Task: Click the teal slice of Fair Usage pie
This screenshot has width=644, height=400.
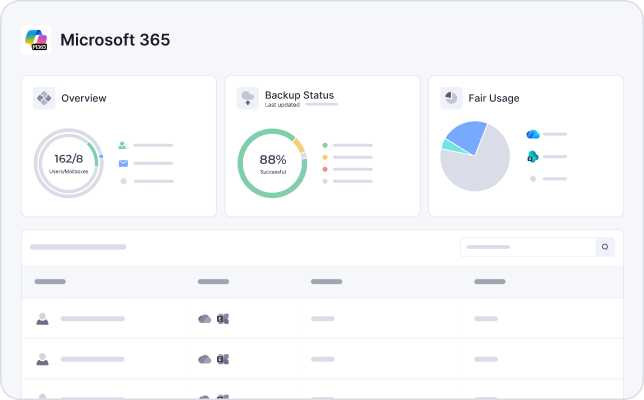Action: tap(451, 147)
